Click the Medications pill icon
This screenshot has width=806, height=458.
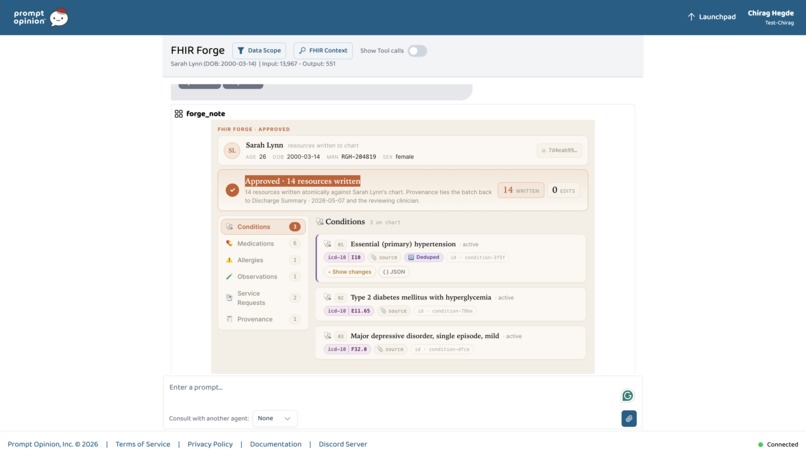tap(229, 244)
